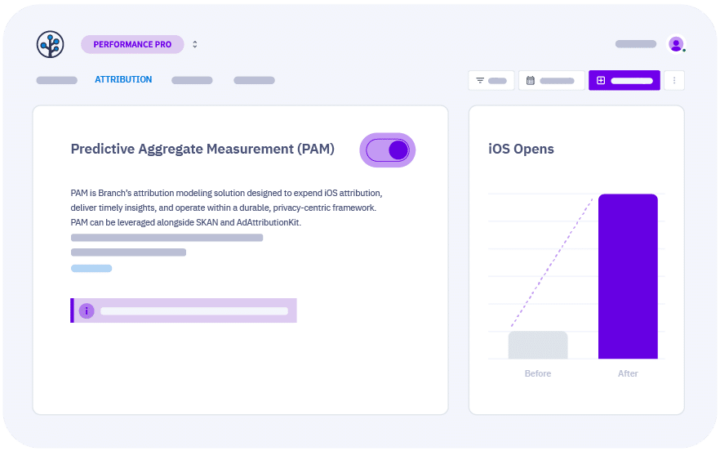Click the purple info banner
Screen dimensions: 720x451
tap(184, 311)
